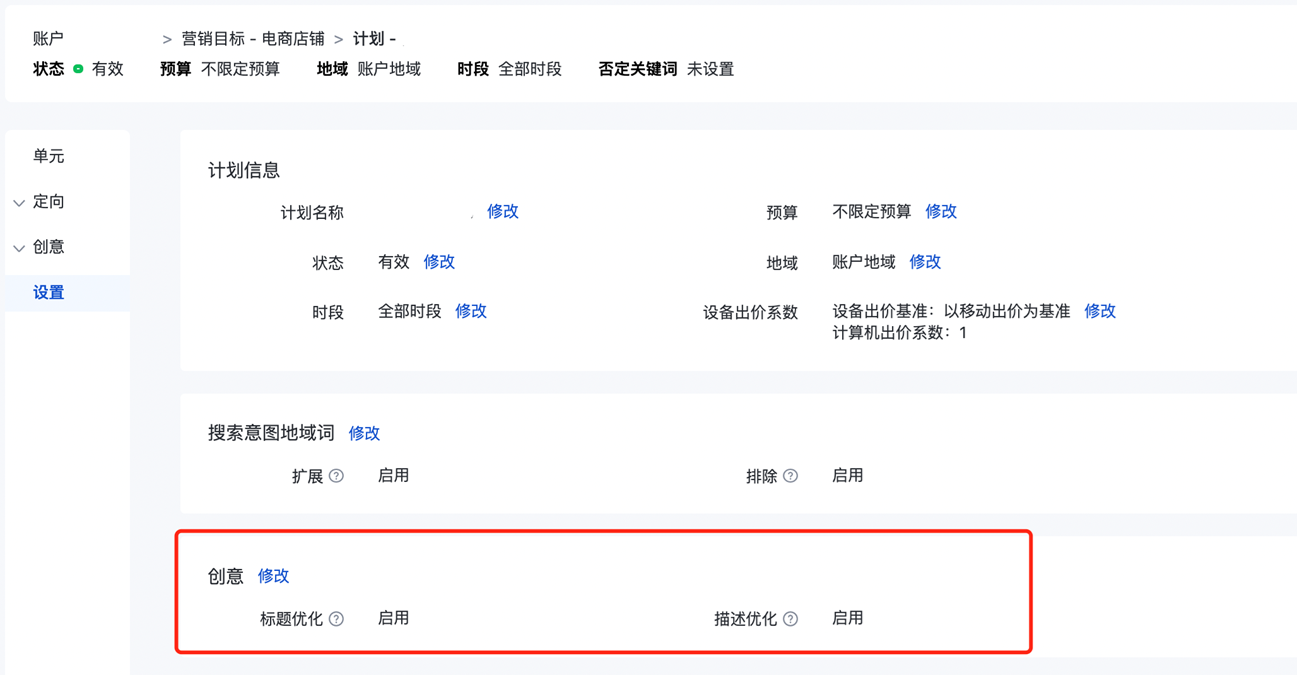Open the 单元 sidebar item
The image size is (1297, 675).
[48, 156]
